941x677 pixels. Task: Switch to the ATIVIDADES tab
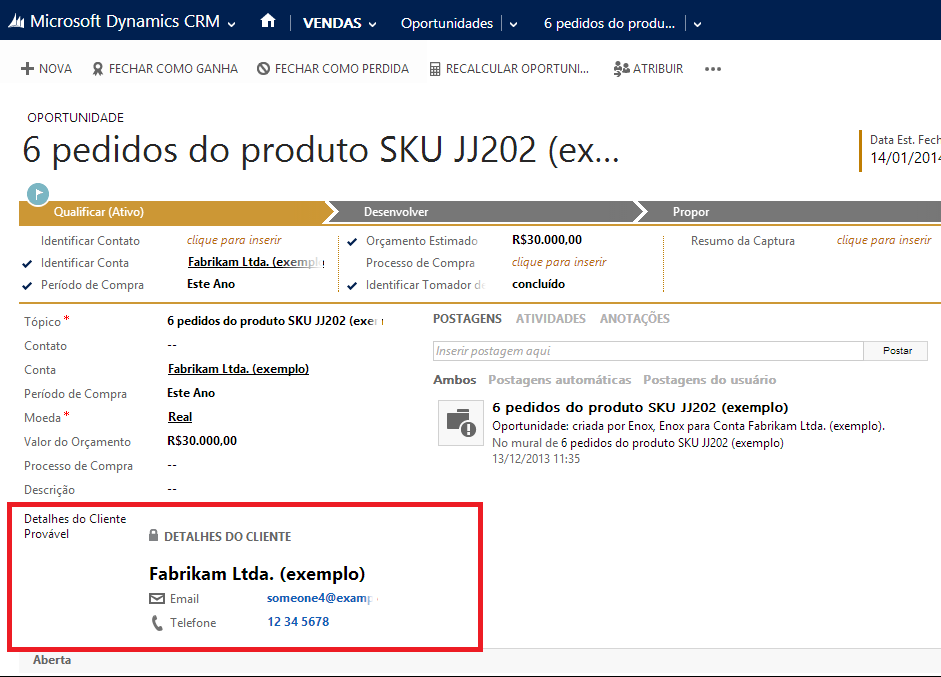click(x=550, y=319)
